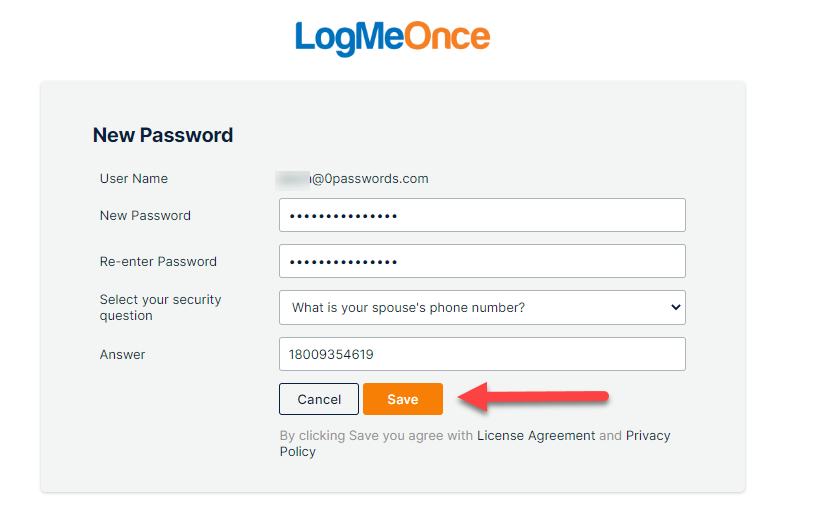This screenshot has height=514, width=815.
Task: Click the bold New Password heading
Action: point(163,135)
